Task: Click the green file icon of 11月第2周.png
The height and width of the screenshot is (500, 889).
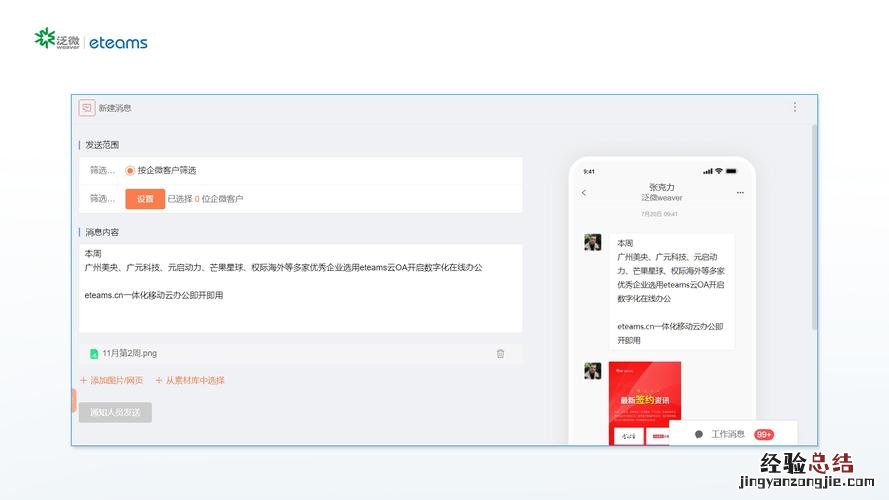Action: [94, 354]
